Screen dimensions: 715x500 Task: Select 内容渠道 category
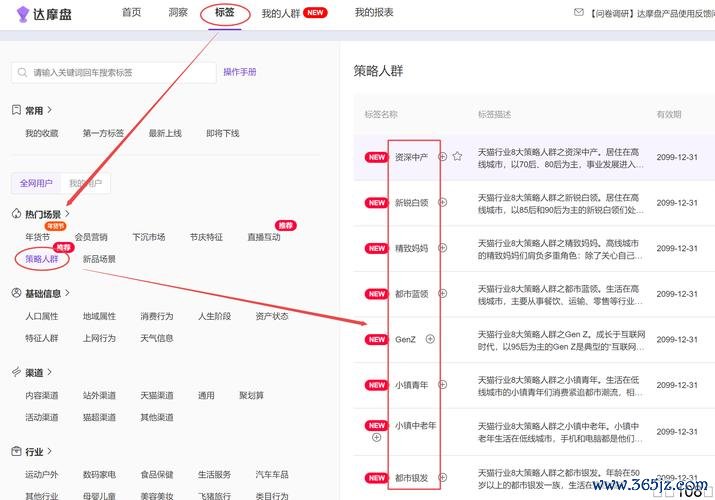click(x=42, y=395)
